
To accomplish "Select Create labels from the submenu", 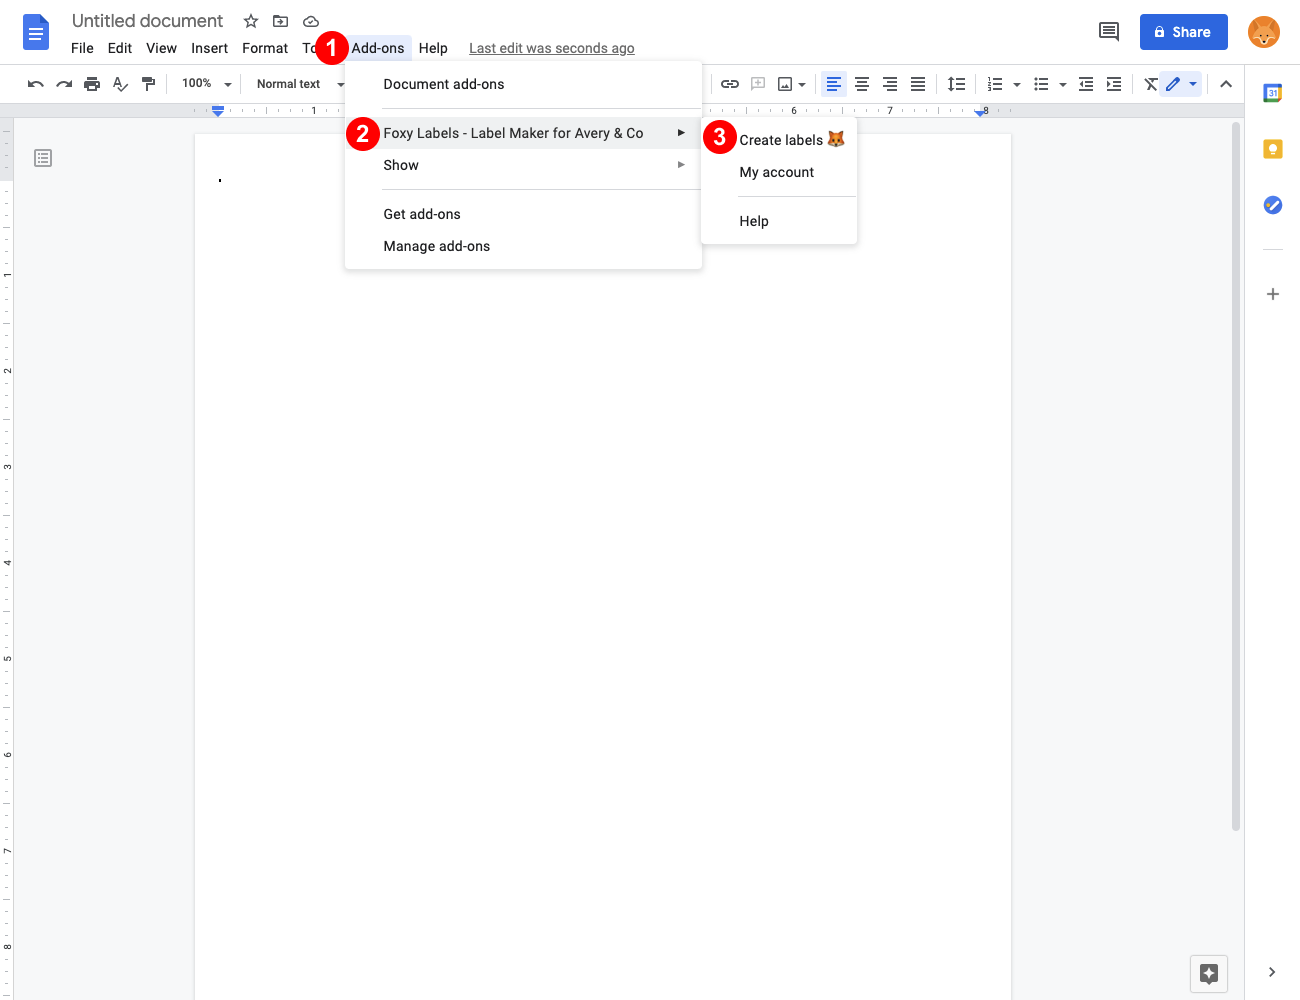I will 780,139.
